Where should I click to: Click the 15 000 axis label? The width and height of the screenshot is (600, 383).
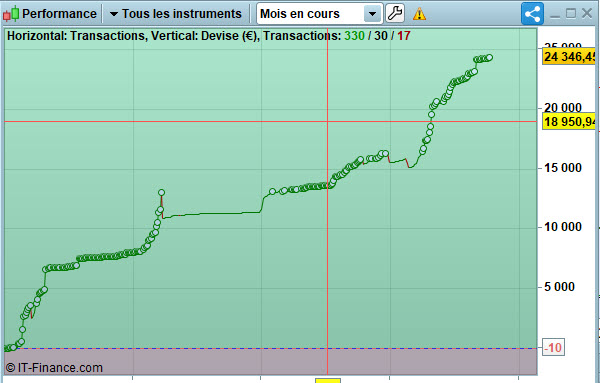click(562, 168)
